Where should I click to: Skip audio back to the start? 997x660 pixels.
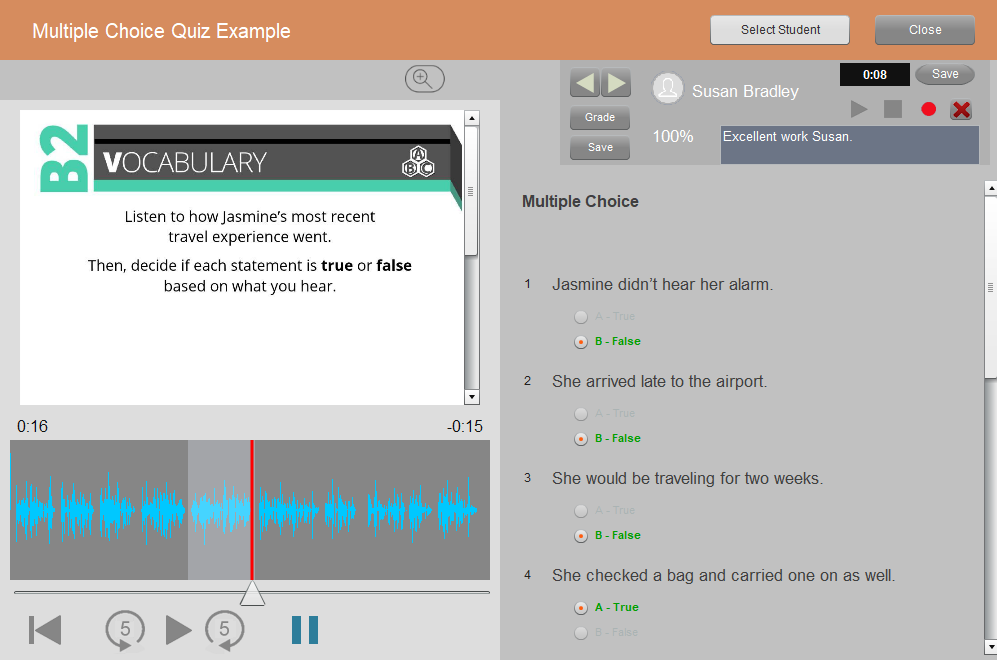45,630
